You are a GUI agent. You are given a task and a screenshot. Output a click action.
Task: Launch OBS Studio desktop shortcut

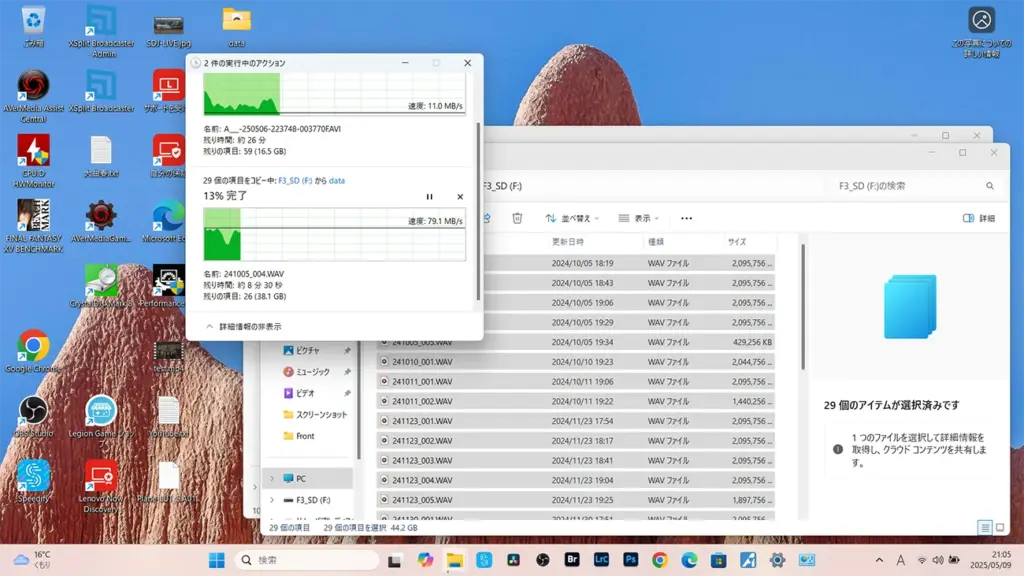(x=33, y=416)
